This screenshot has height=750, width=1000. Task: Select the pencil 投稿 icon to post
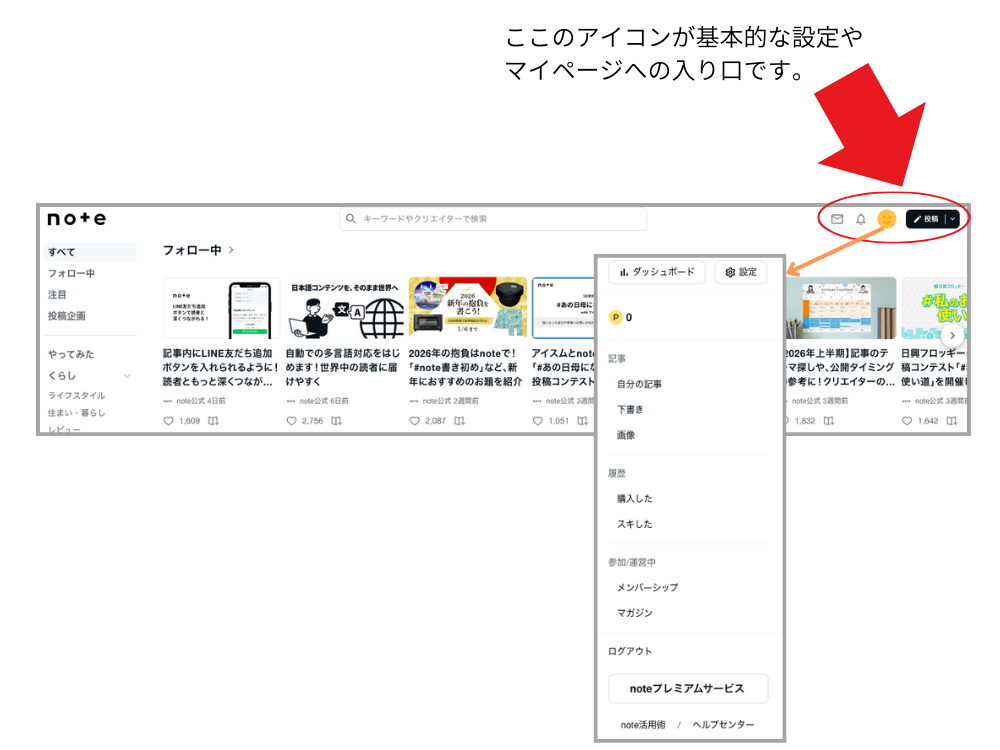click(x=918, y=218)
